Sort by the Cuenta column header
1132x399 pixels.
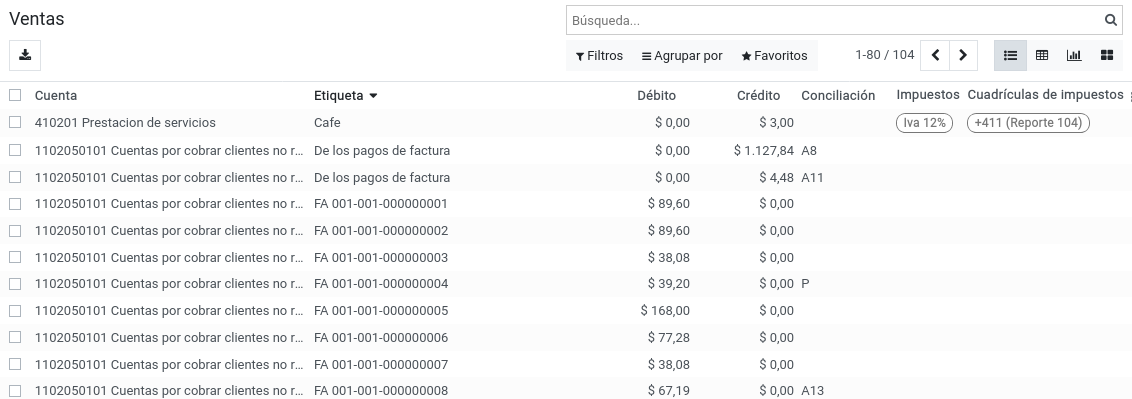tap(56, 95)
